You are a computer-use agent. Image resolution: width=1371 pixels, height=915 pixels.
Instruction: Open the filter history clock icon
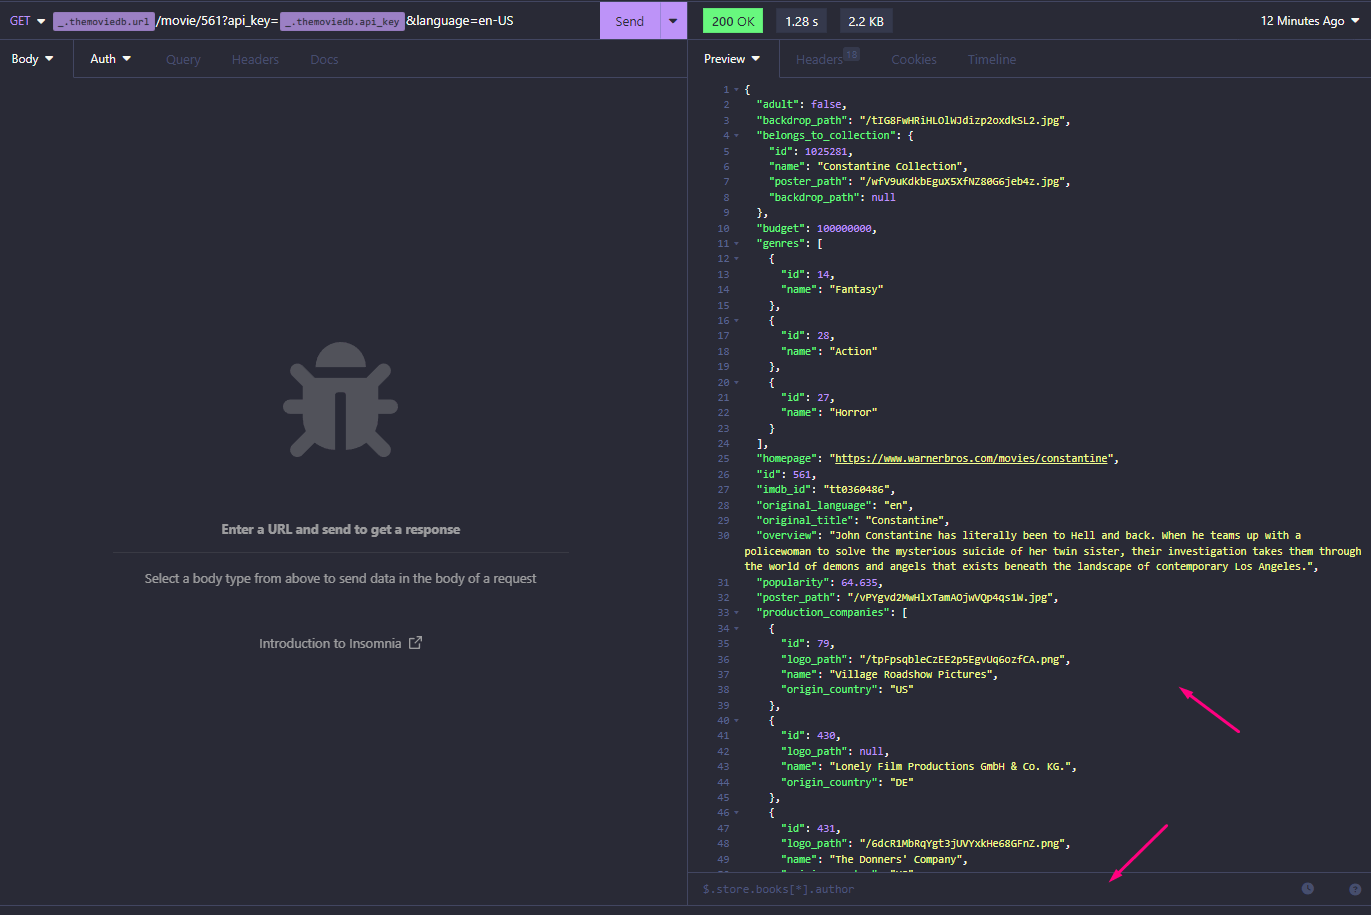coord(1307,889)
